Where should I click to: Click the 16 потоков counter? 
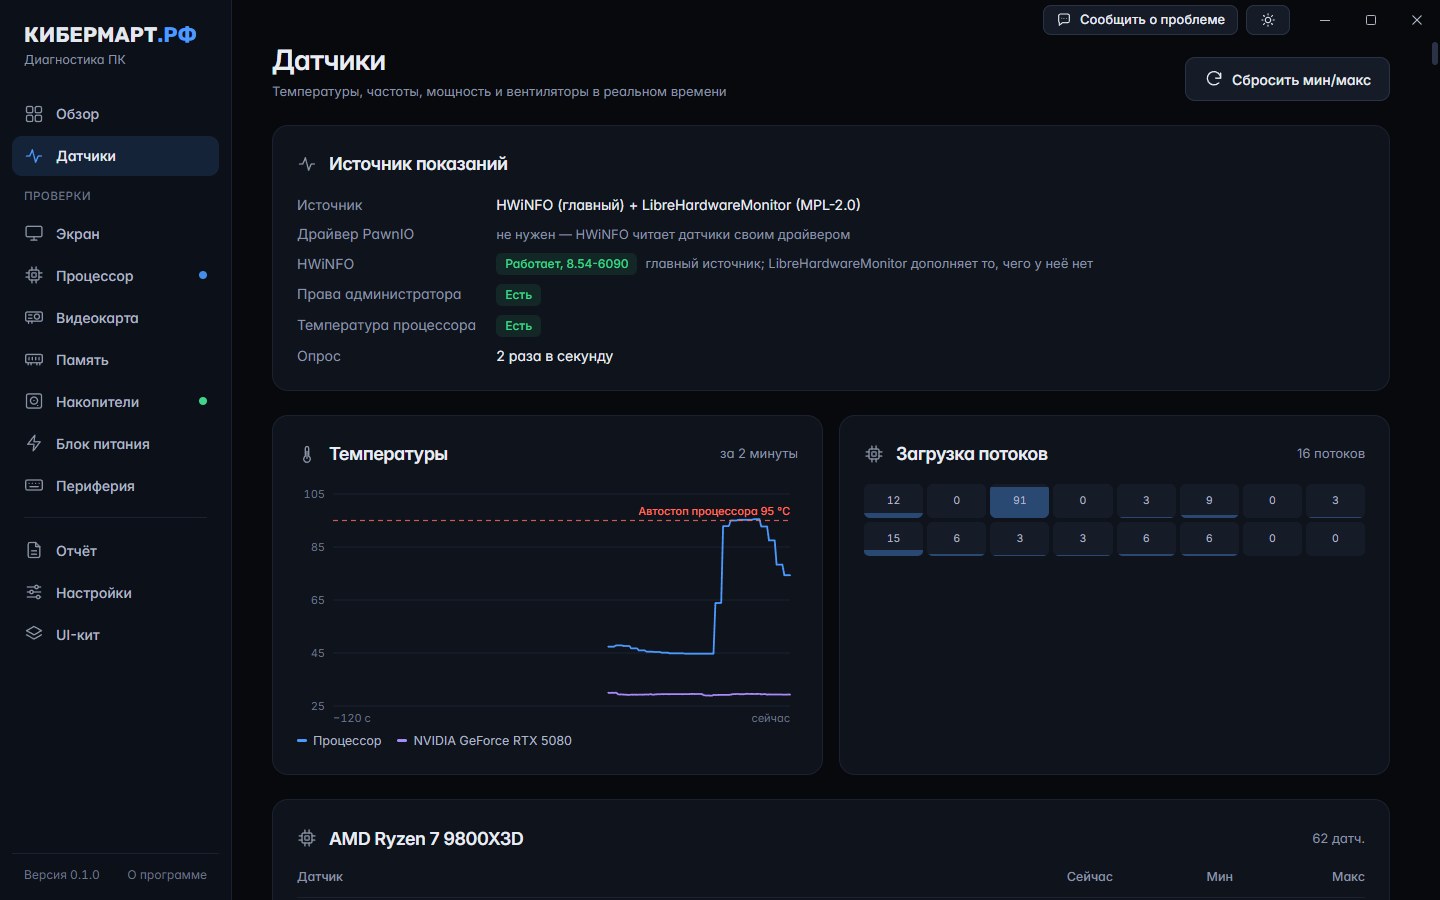pyautogui.click(x=1331, y=454)
